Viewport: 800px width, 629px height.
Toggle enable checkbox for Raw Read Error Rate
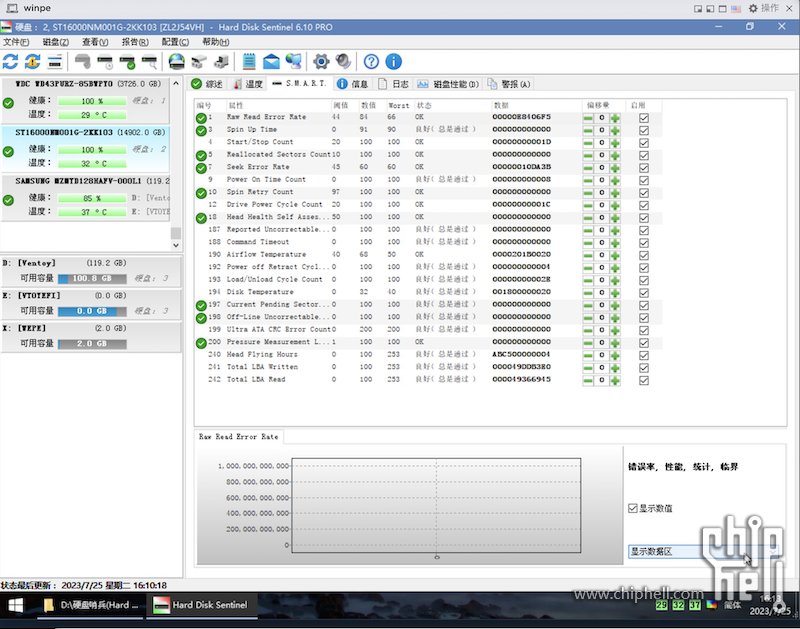coord(644,118)
